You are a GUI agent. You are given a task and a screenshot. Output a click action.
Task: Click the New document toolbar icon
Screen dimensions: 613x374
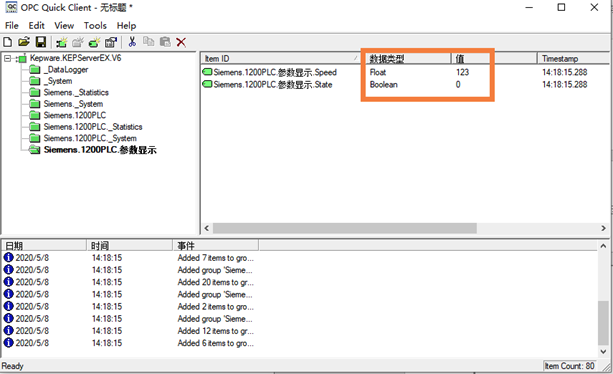(x=8, y=42)
